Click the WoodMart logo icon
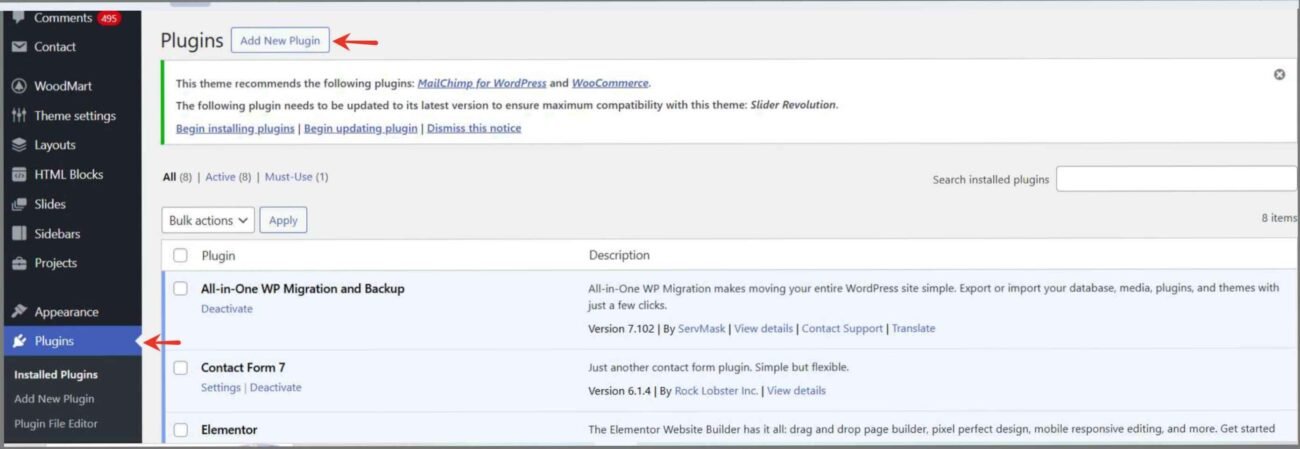 click(19, 86)
